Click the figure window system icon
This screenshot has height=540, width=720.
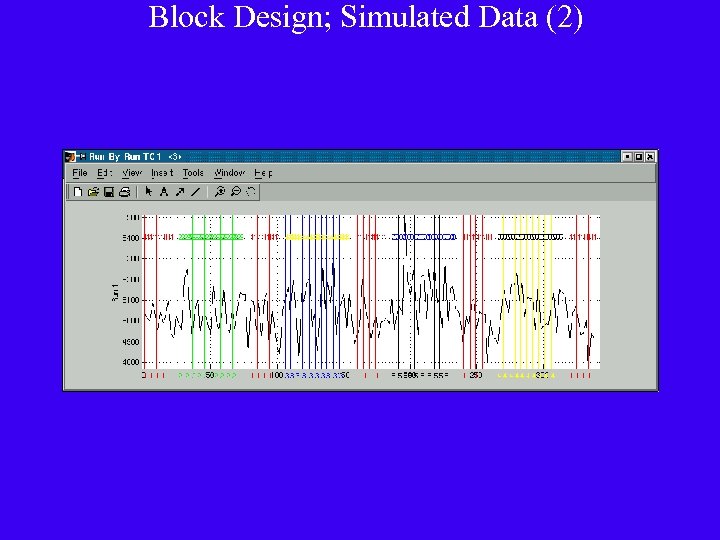click(x=70, y=157)
